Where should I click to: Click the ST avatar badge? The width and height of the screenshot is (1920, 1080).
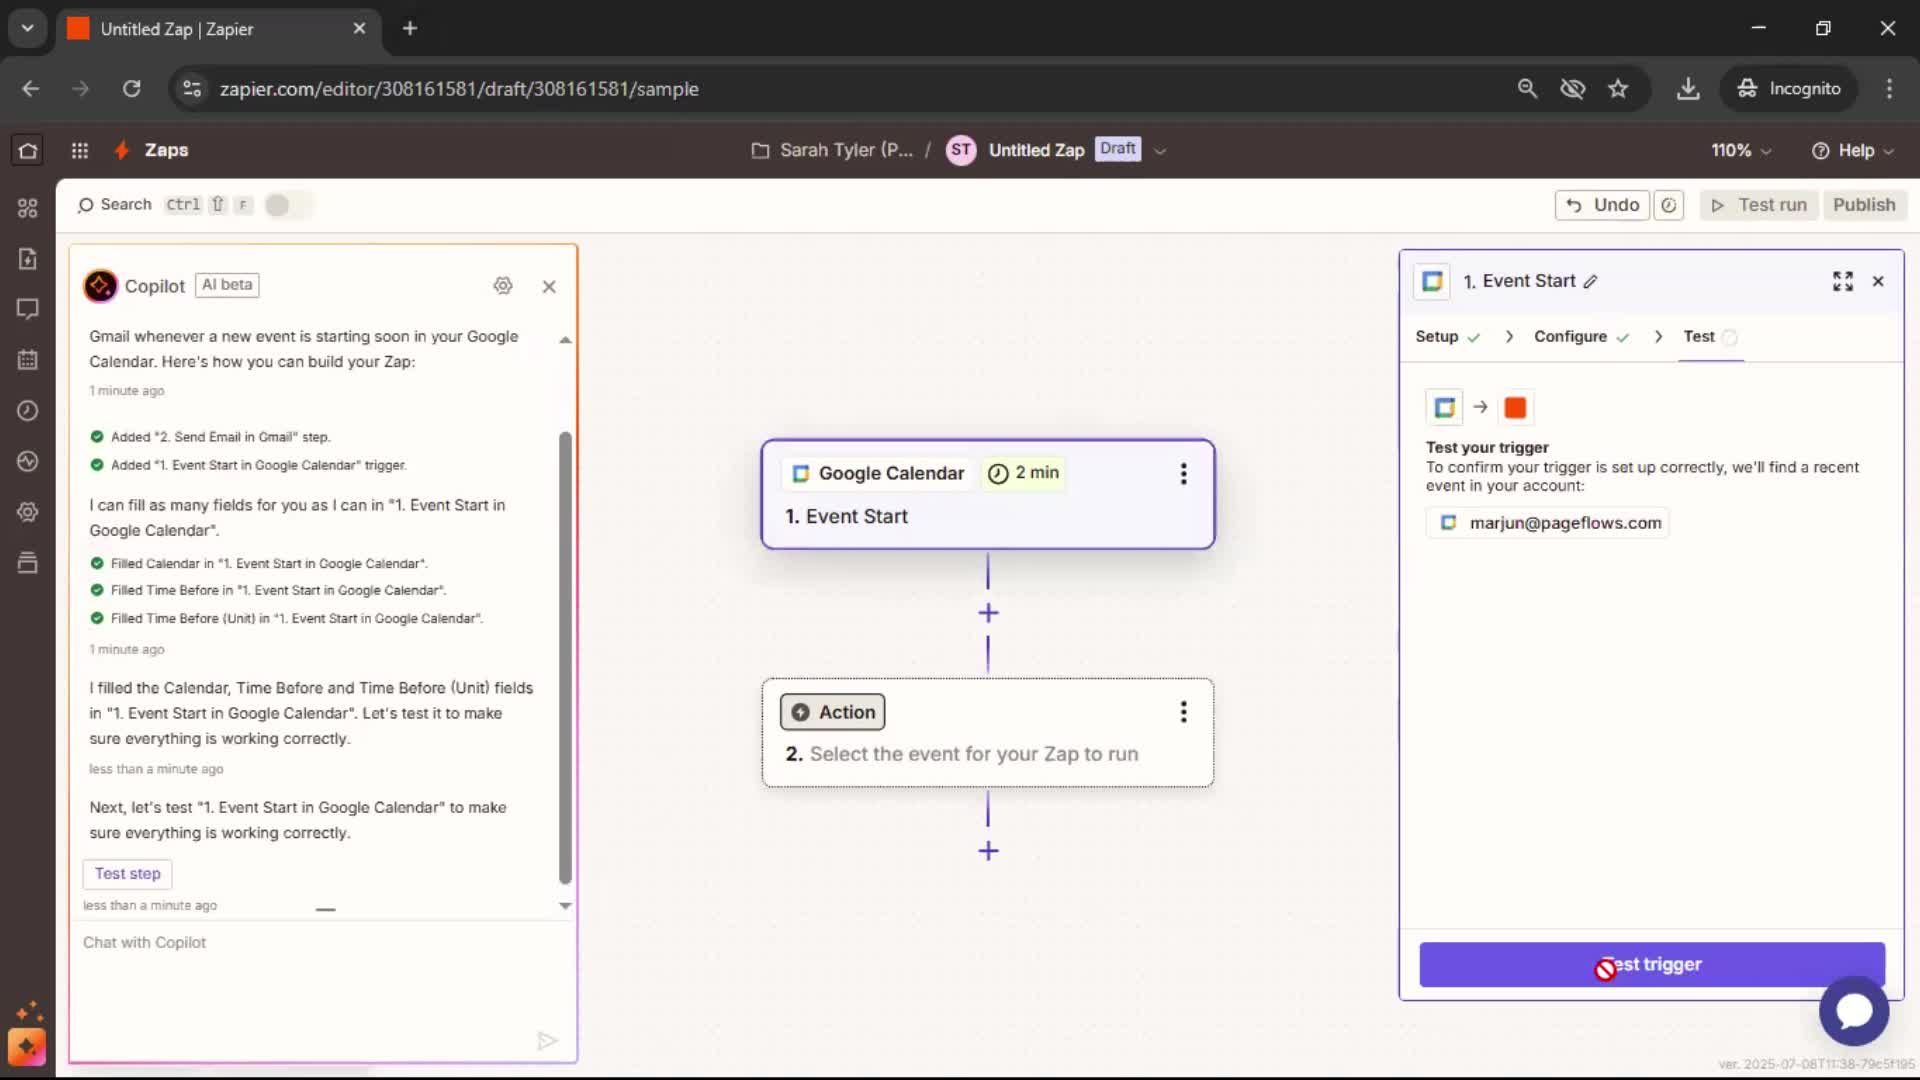coord(960,150)
